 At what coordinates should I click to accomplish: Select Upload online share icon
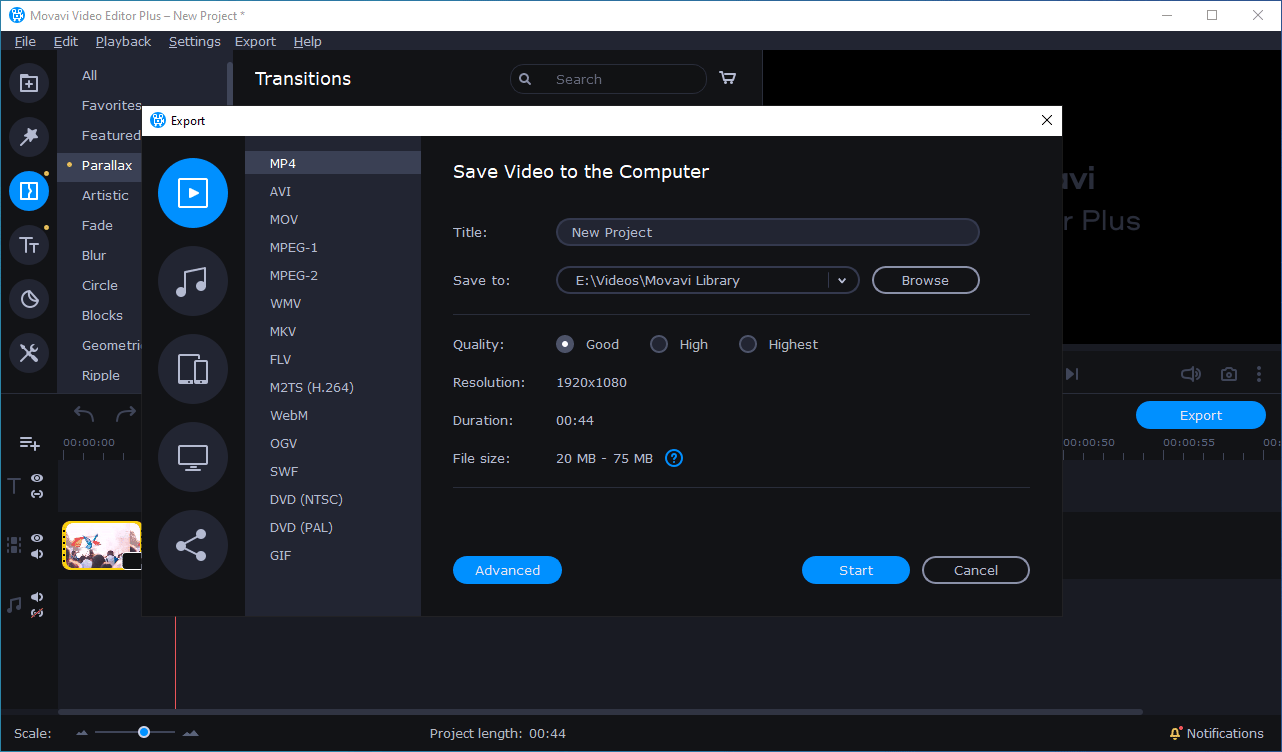tap(193, 545)
